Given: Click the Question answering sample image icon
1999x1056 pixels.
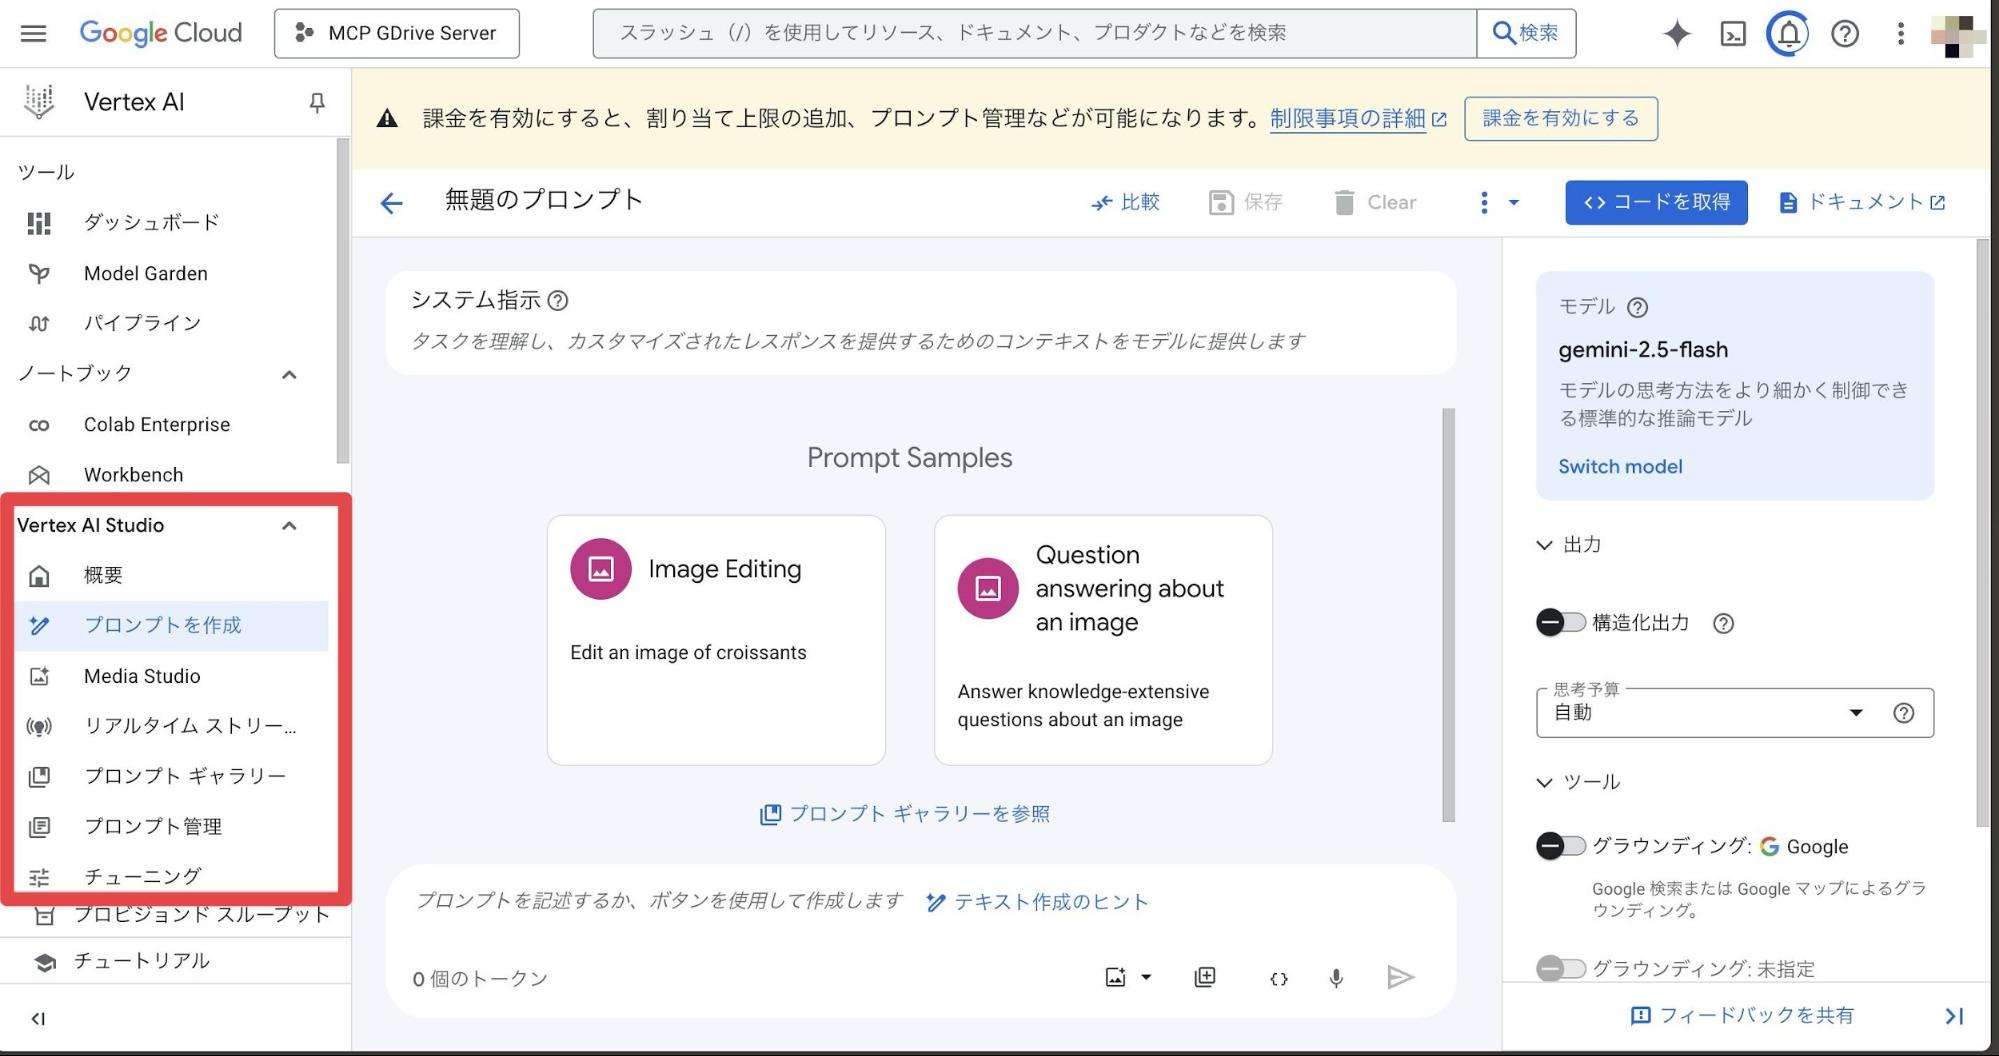Looking at the screenshot, I should click(988, 589).
